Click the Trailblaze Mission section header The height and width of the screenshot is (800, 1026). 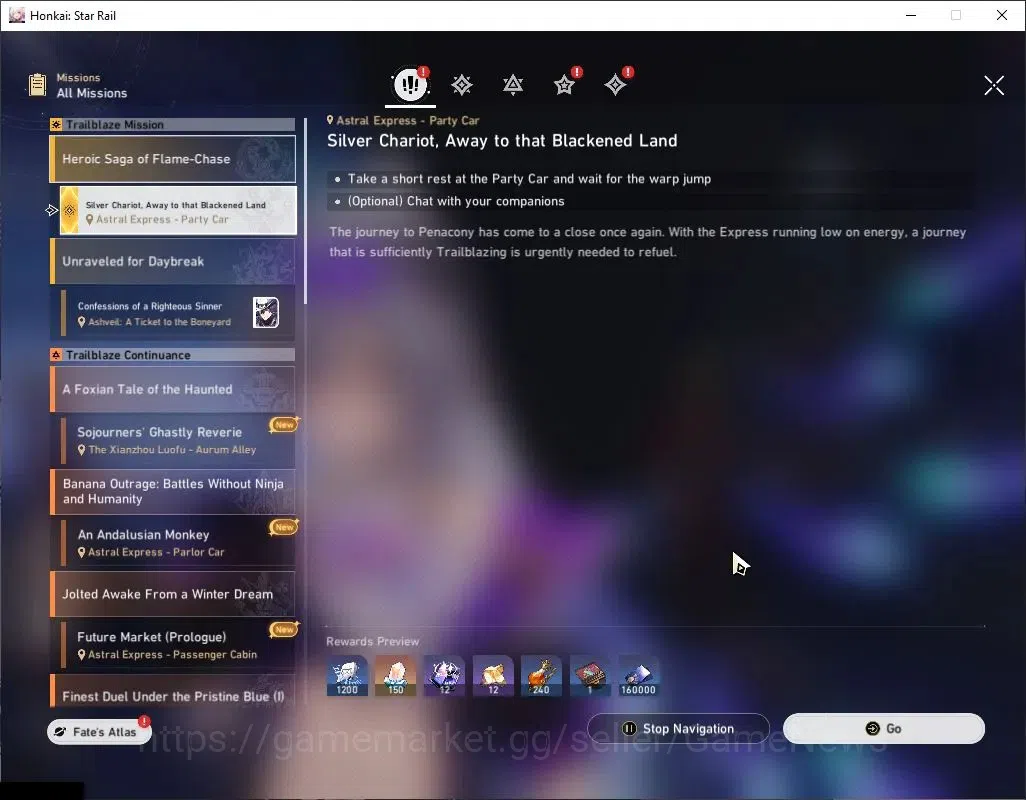(x=173, y=124)
